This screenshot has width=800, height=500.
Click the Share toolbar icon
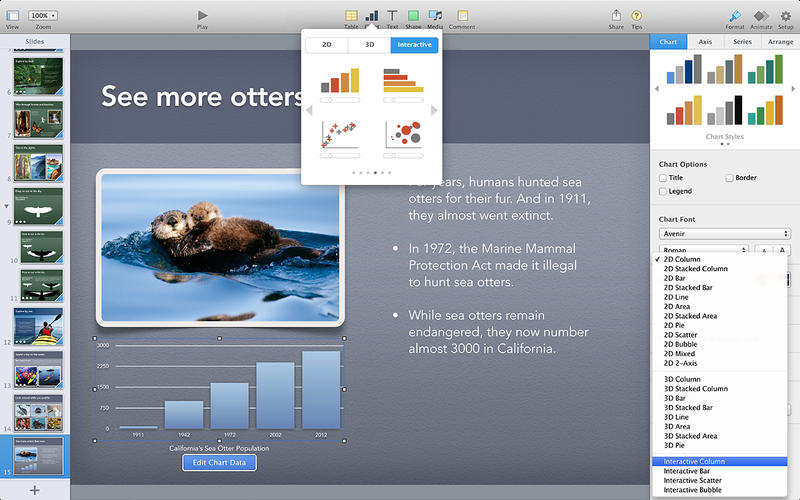point(616,15)
